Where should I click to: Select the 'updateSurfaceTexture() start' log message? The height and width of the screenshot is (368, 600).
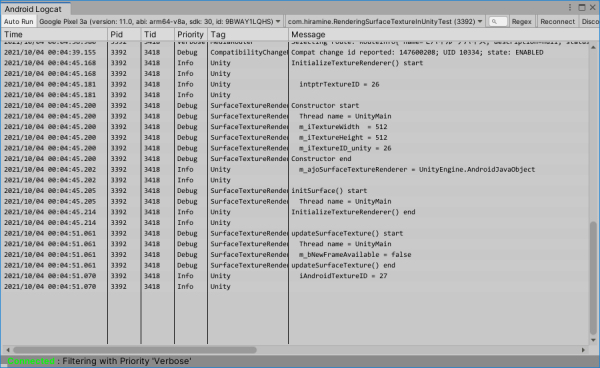pyautogui.click(x=347, y=233)
